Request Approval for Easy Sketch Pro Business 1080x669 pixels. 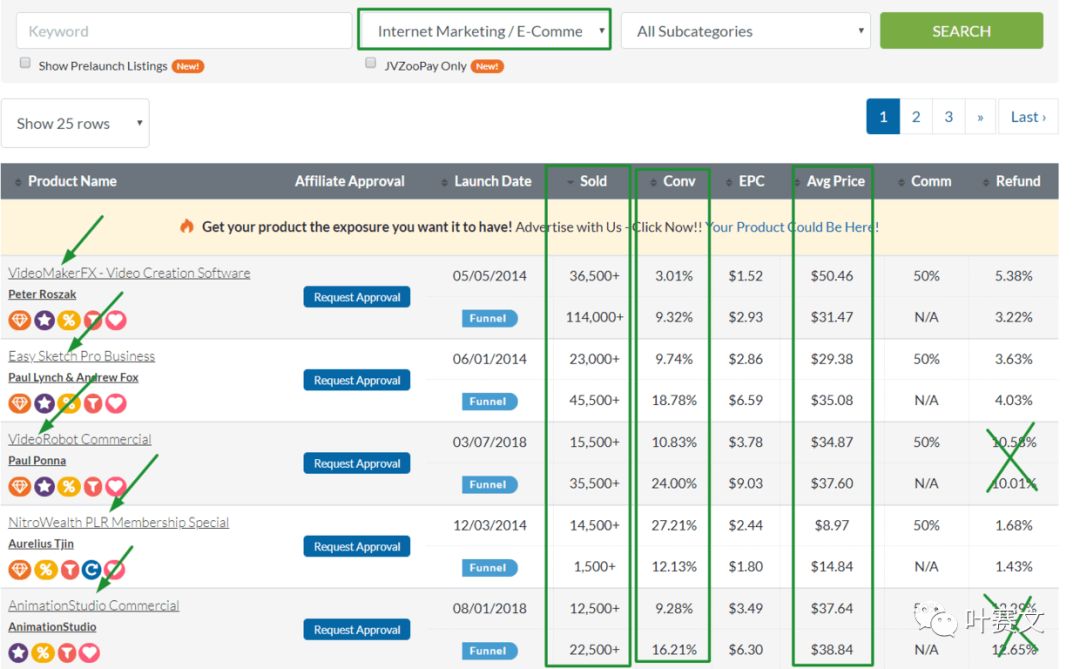[357, 380]
